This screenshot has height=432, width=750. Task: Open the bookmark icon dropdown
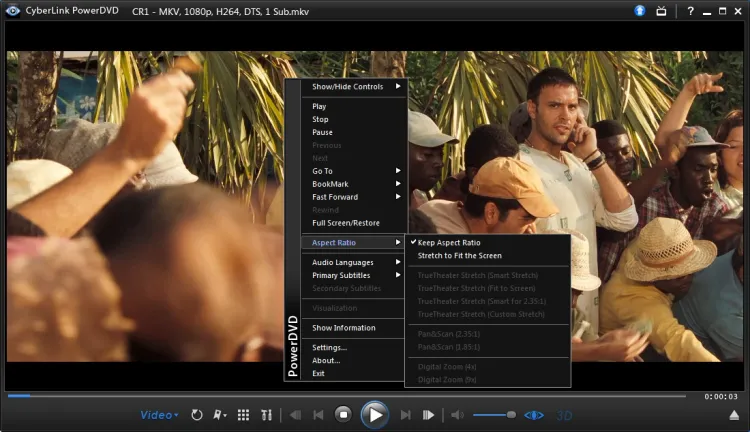[x=220, y=415]
